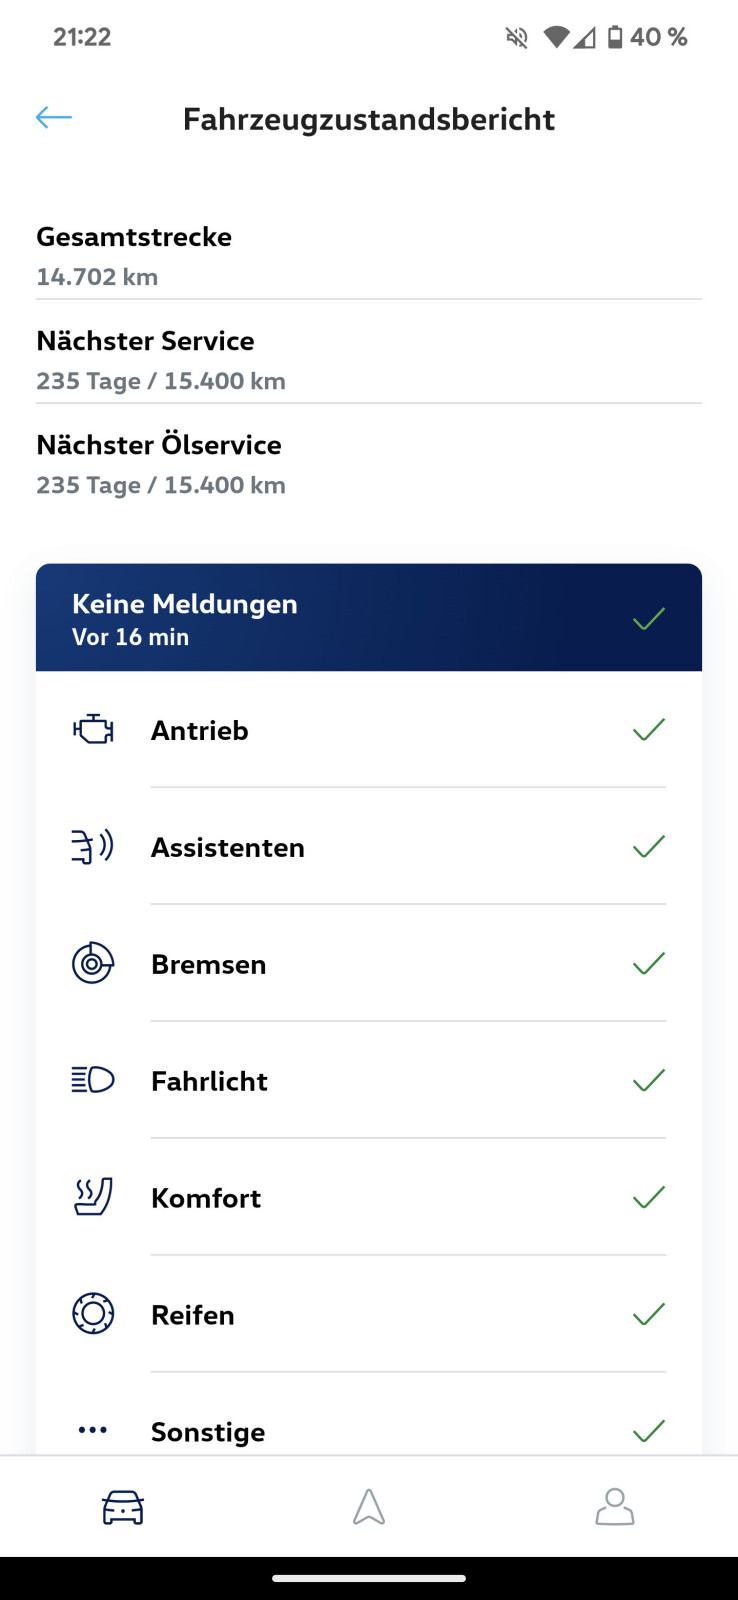Switch to the navigation tab
This screenshot has height=1600, width=738.
(x=369, y=1507)
